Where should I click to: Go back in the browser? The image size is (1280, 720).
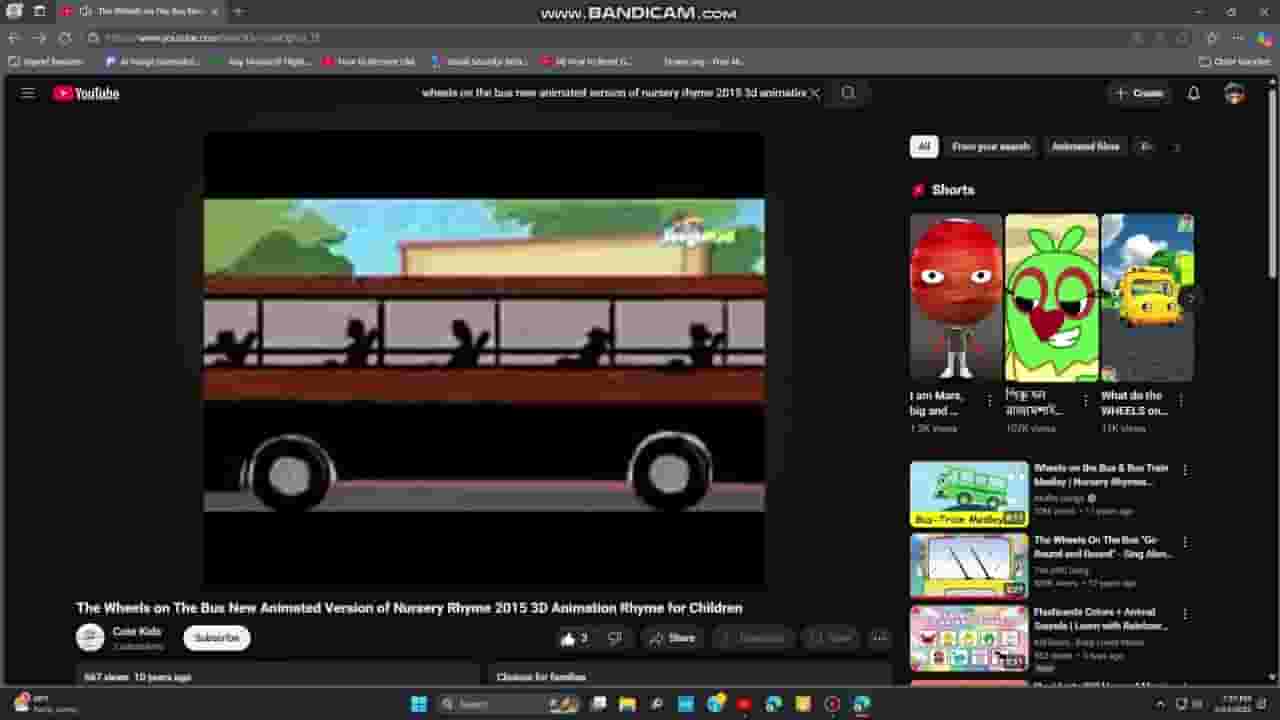(x=14, y=38)
